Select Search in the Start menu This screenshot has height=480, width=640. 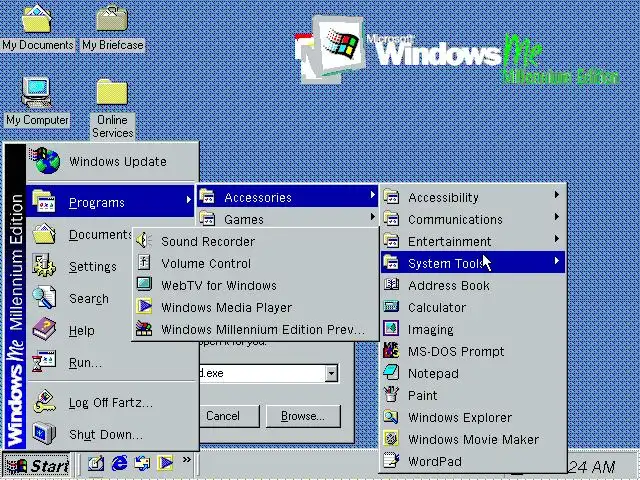tap(80, 298)
